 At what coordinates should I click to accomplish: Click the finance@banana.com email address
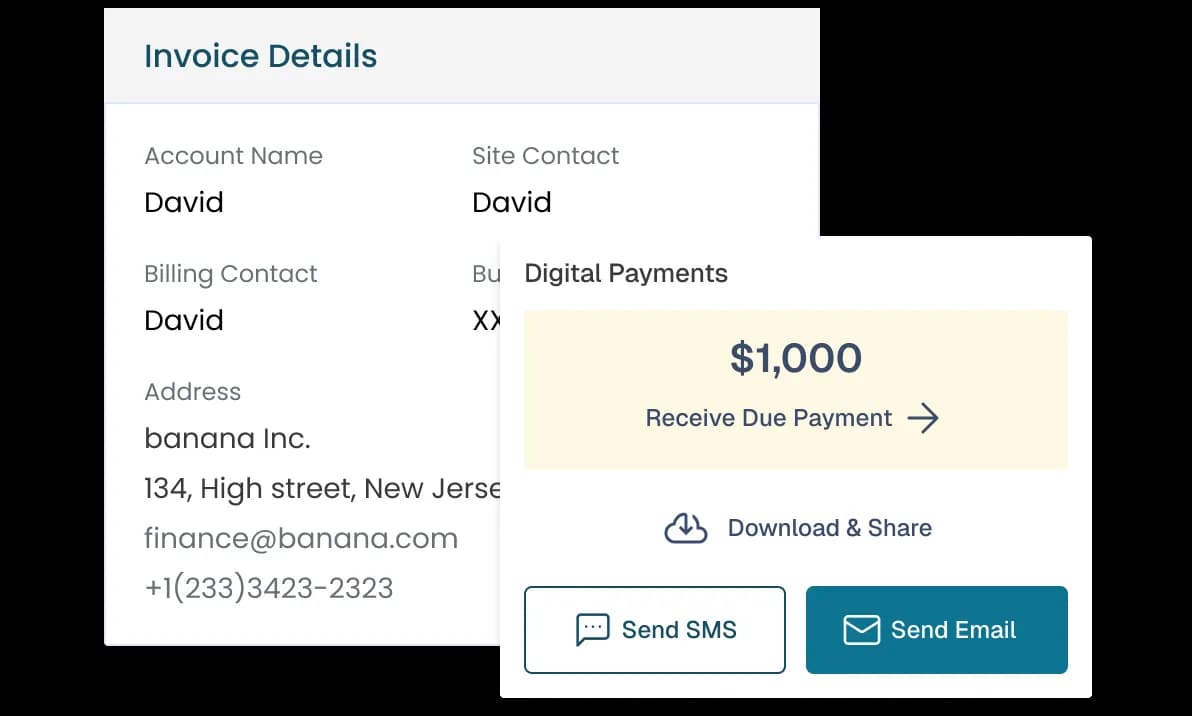click(301, 538)
